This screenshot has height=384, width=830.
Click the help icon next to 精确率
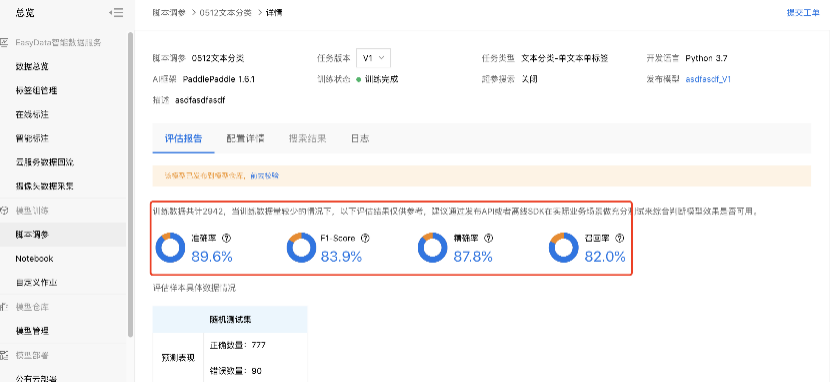pyautogui.click(x=489, y=238)
